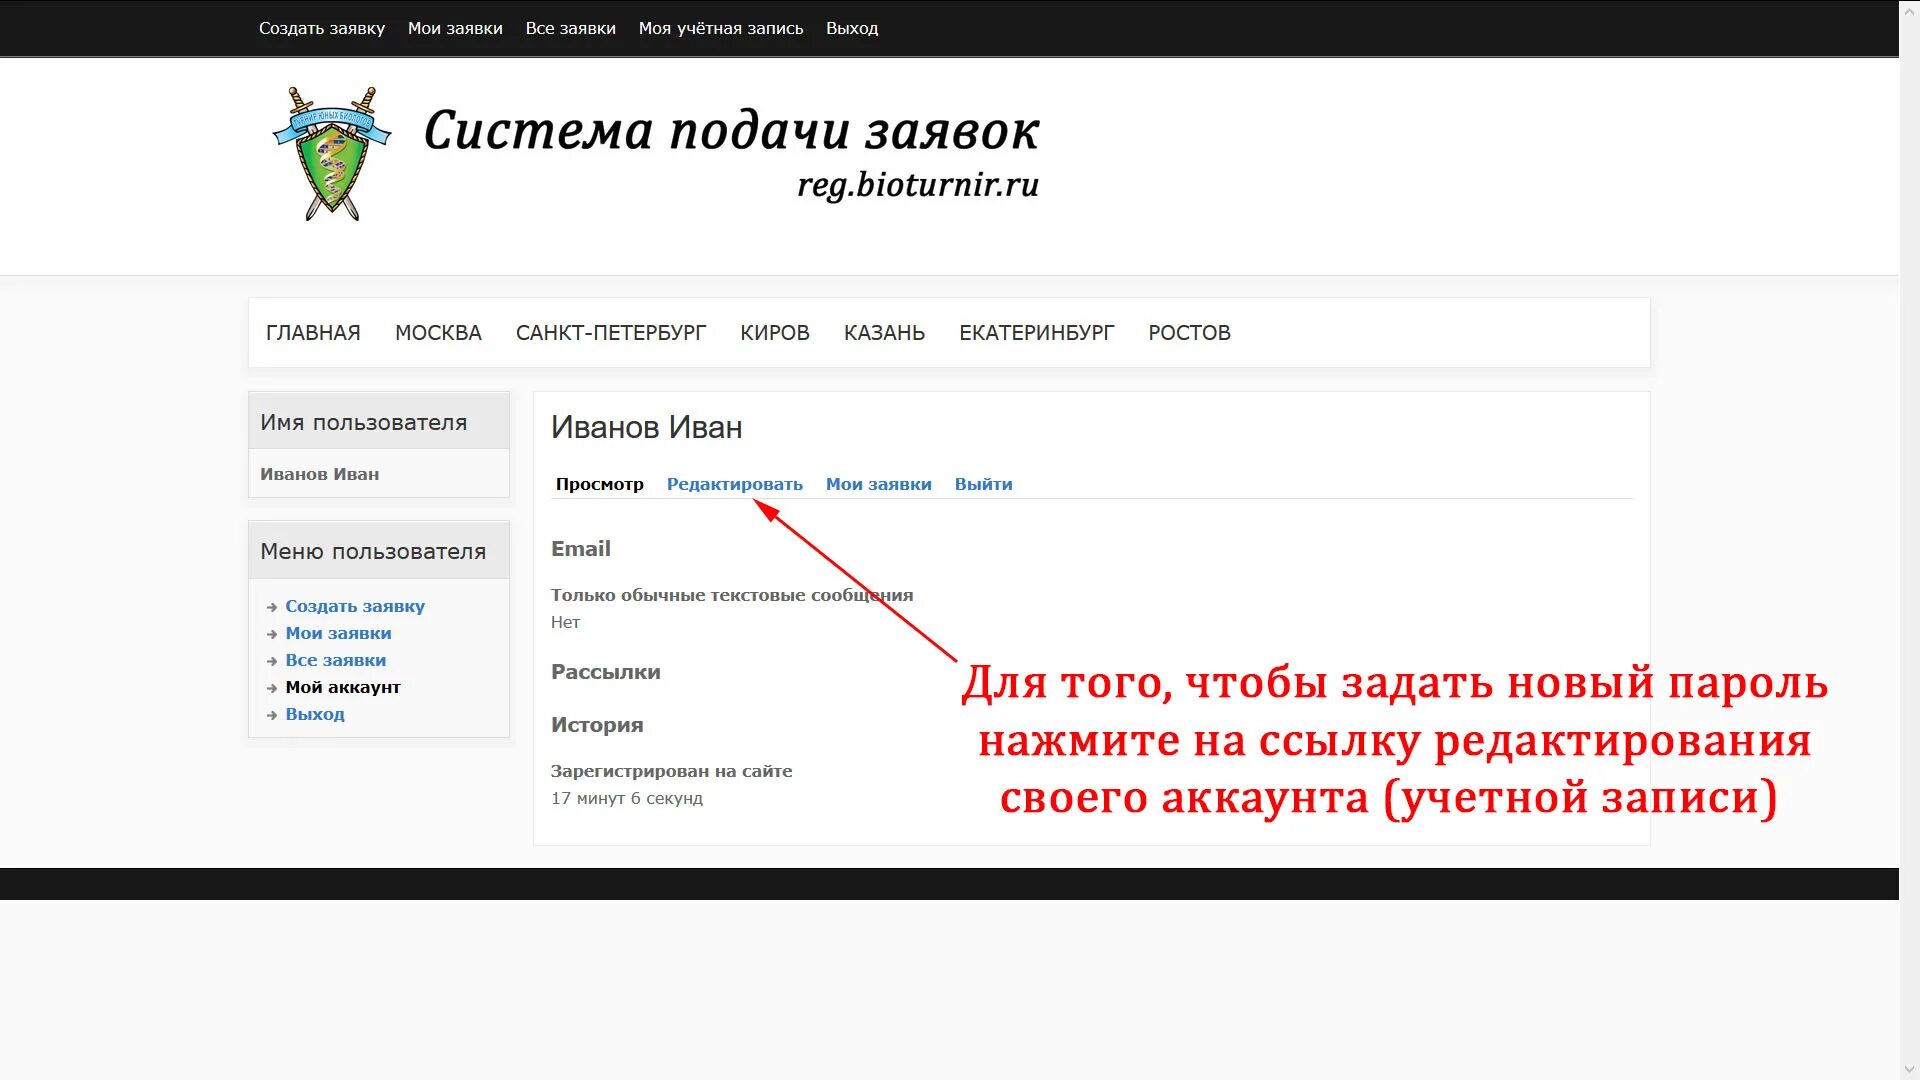1920x1080 pixels.
Task: Navigate to the КАЗАНЬ section
Action: (x=884, y=333)
